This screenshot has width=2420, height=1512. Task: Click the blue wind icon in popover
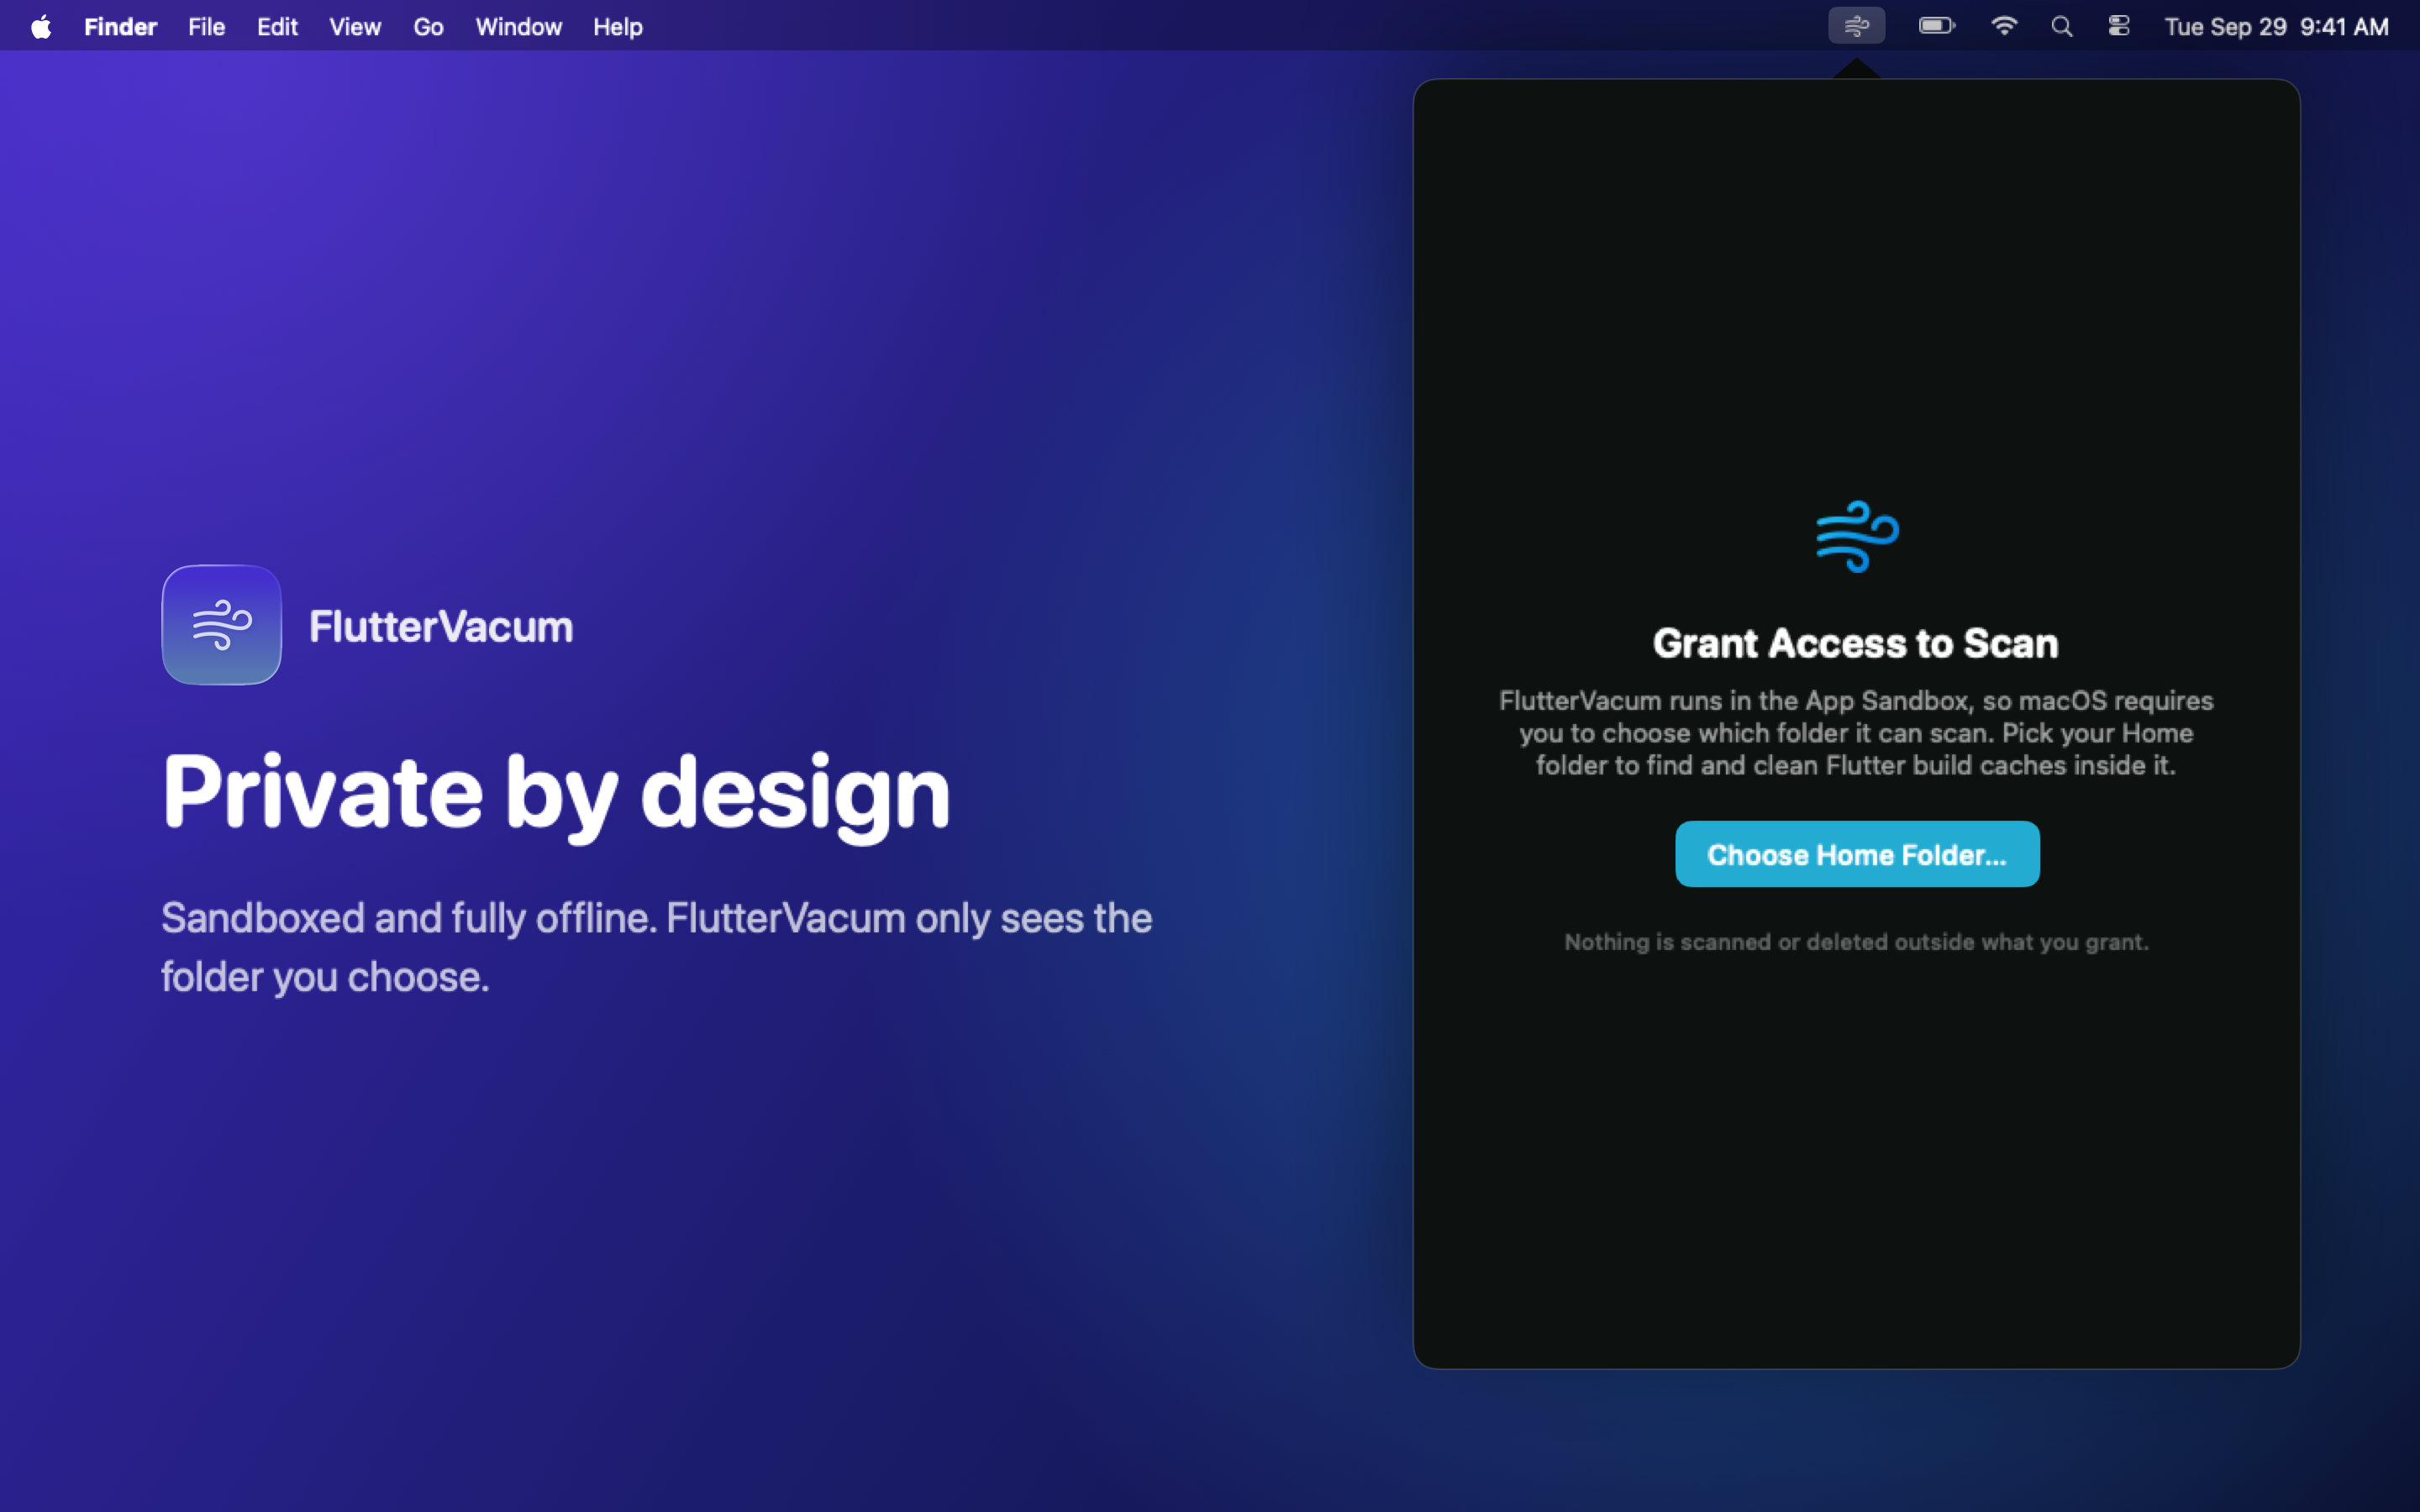pyautogui.click(x=1857, y=537)
